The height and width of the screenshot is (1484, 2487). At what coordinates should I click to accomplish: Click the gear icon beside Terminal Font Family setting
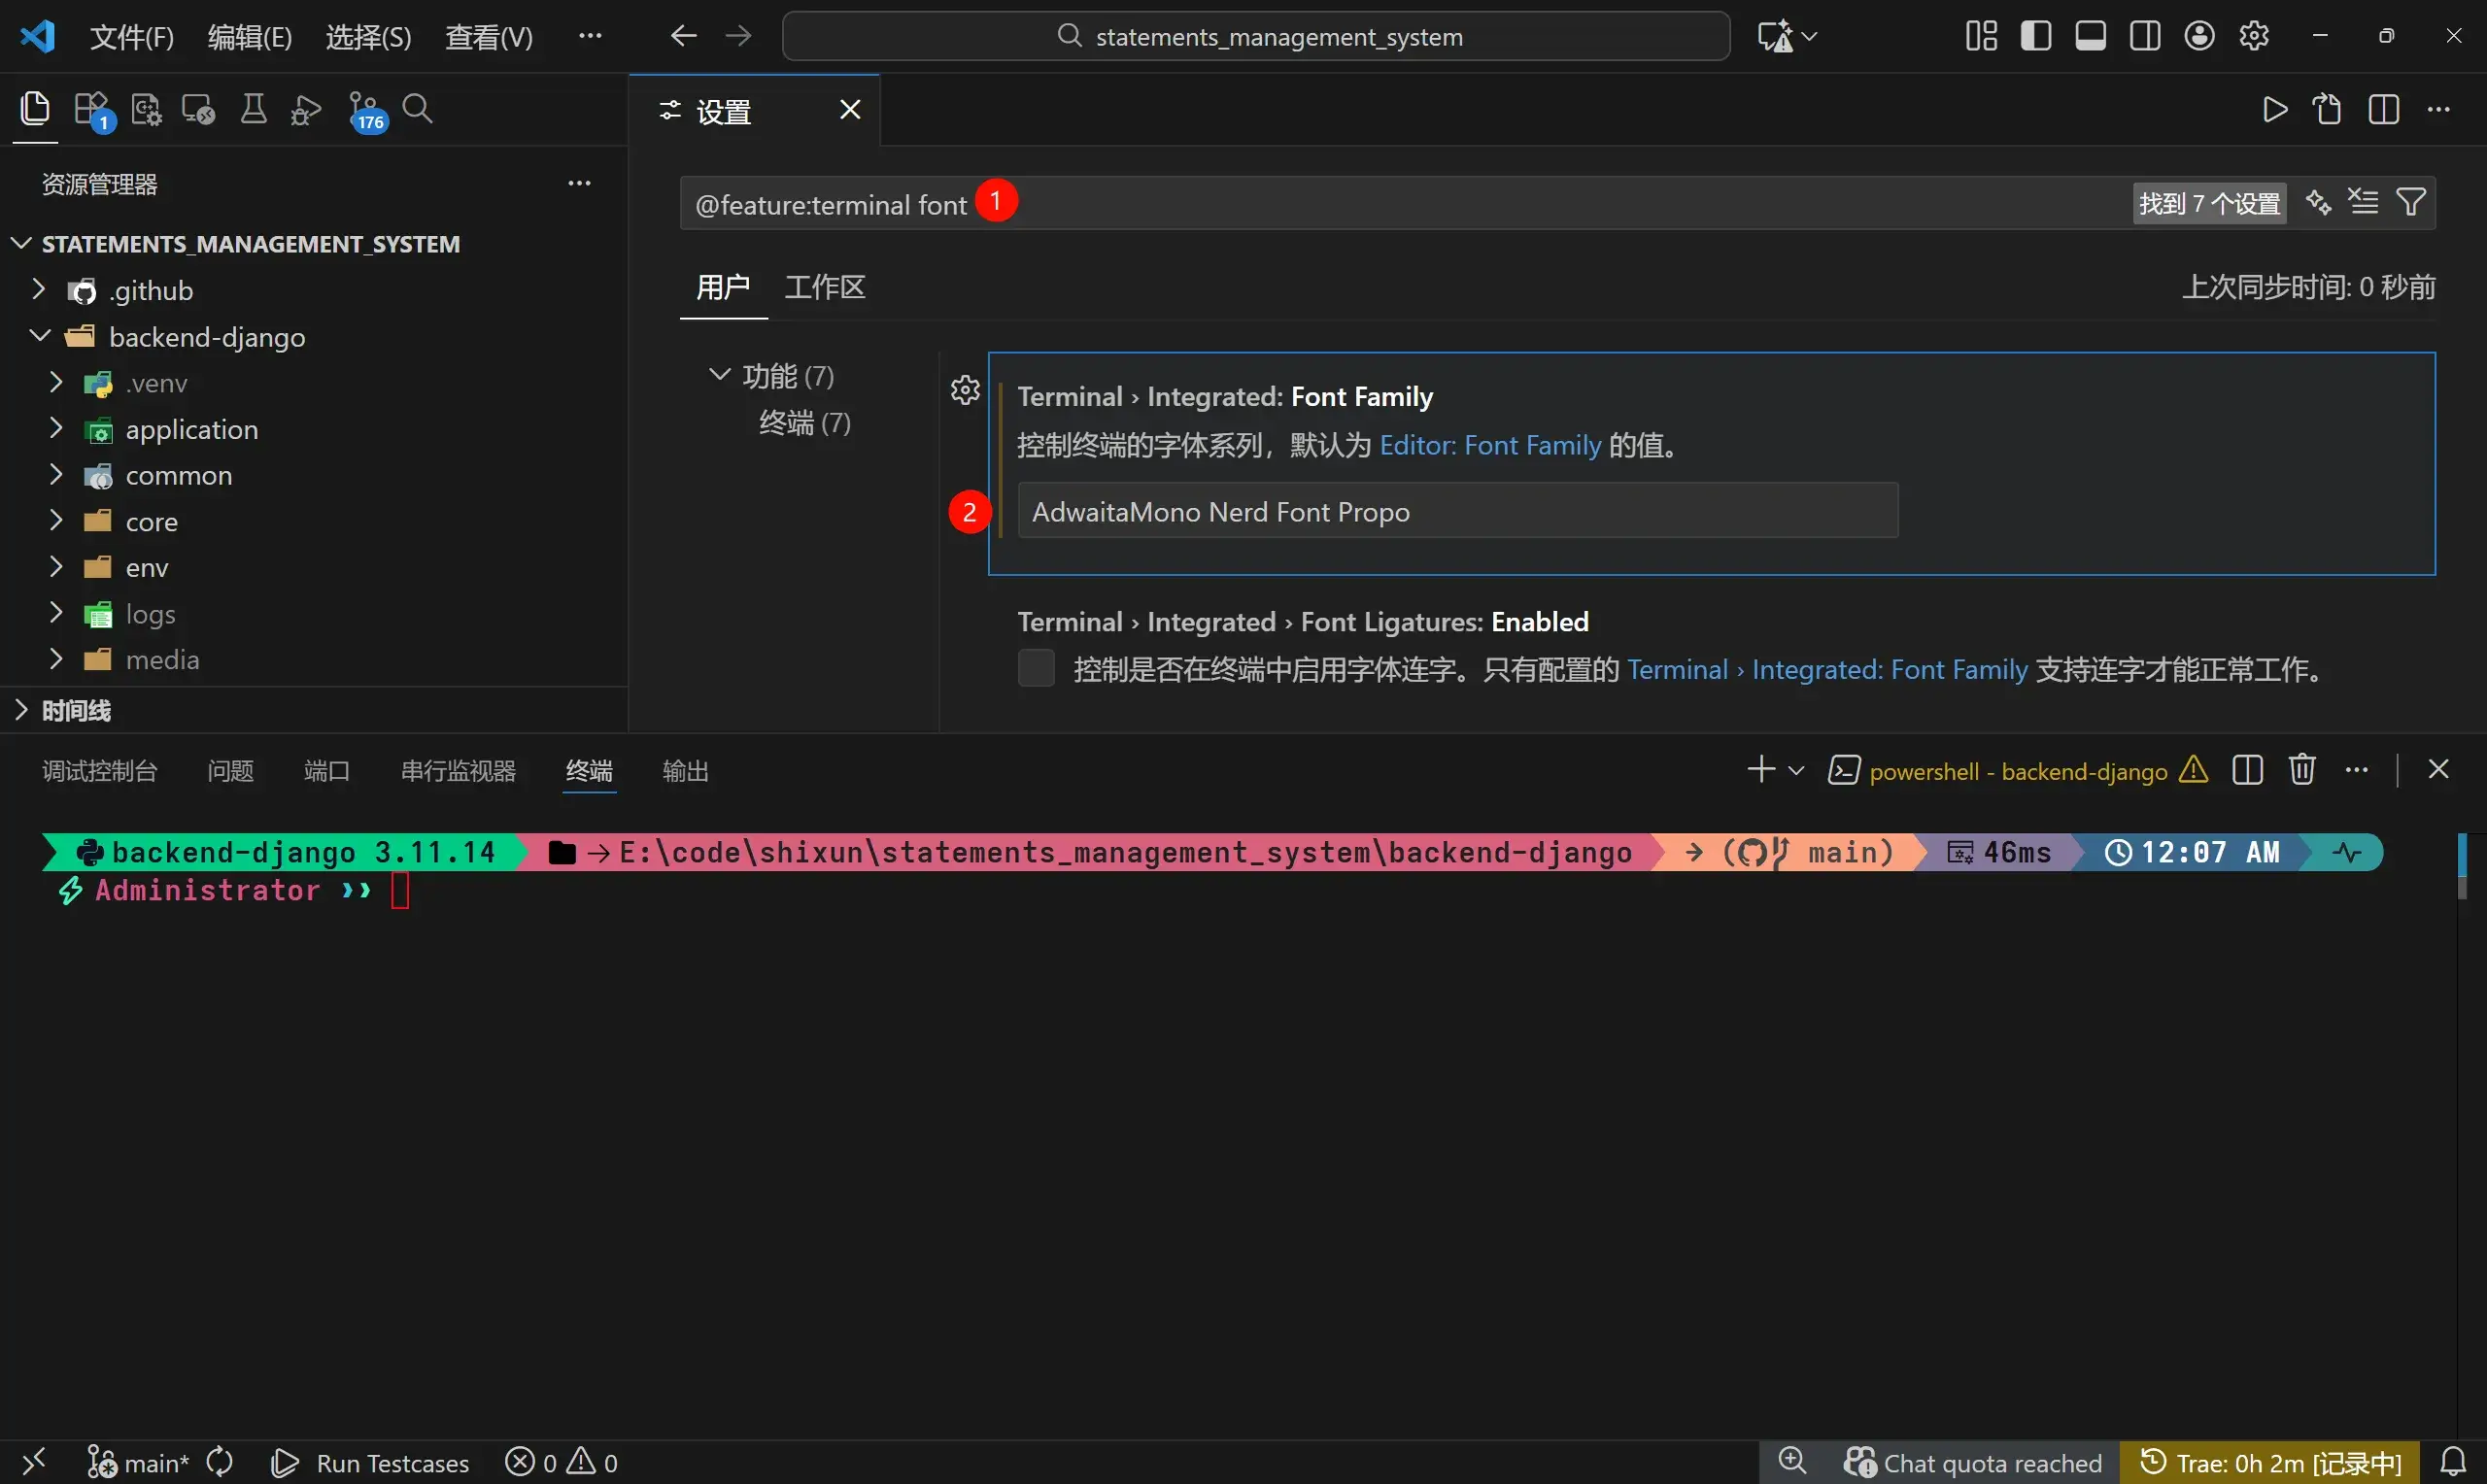click(963, 390)
